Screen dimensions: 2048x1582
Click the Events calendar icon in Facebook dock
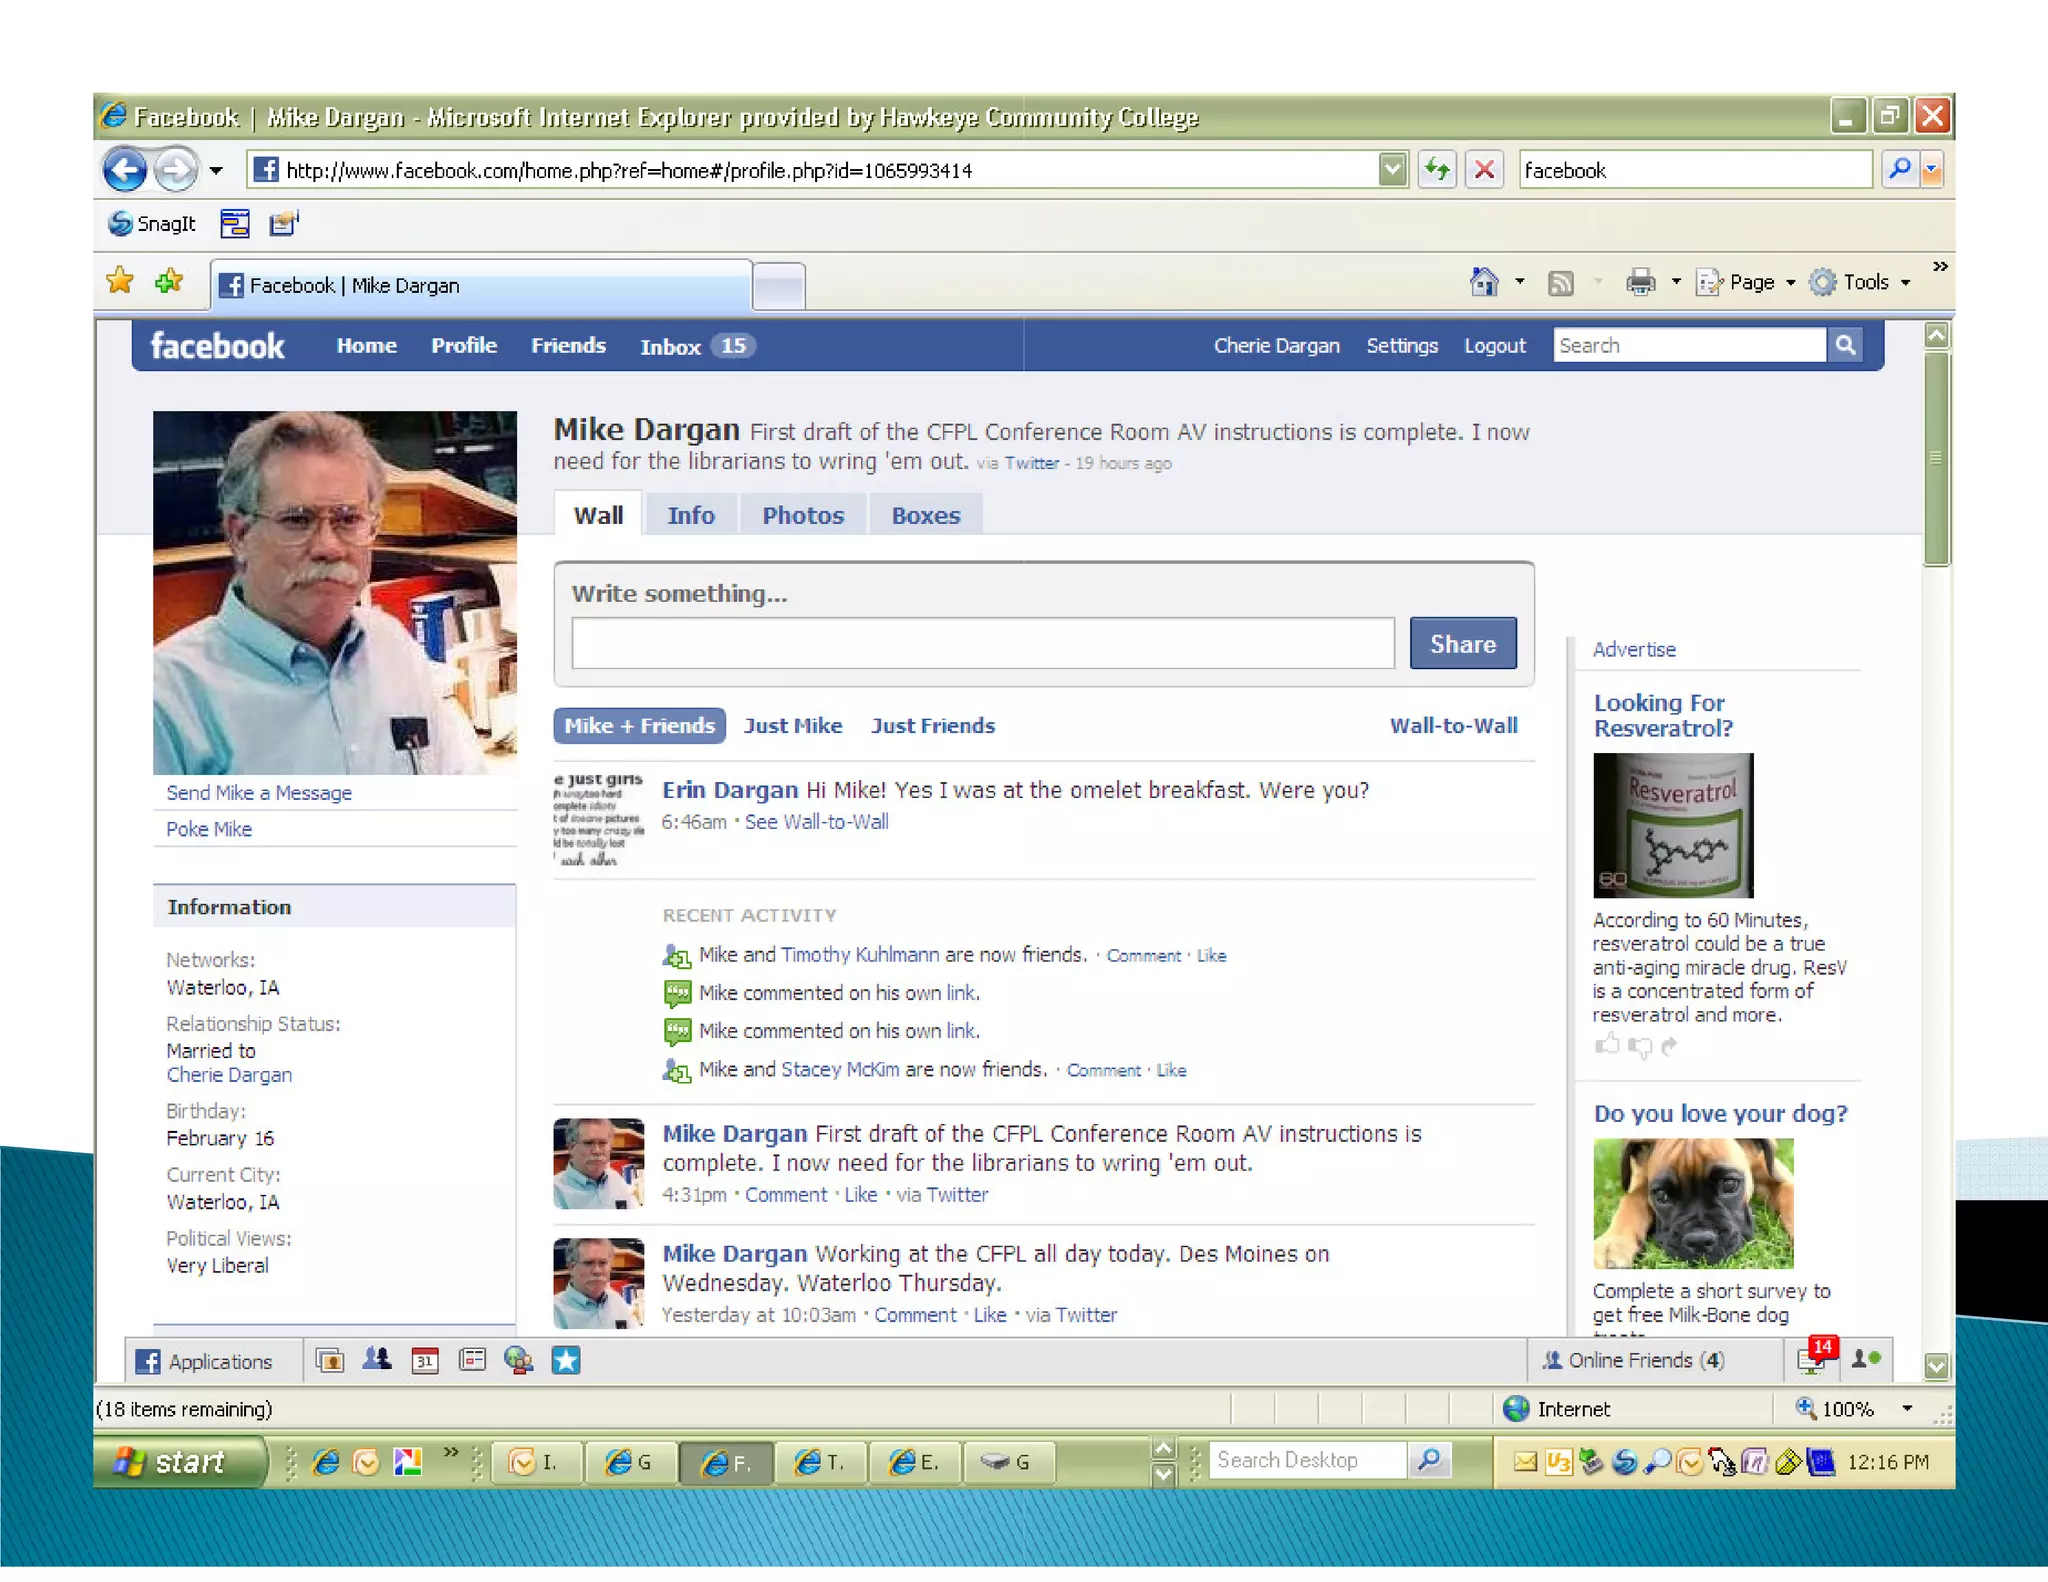tap(425, 1360)
